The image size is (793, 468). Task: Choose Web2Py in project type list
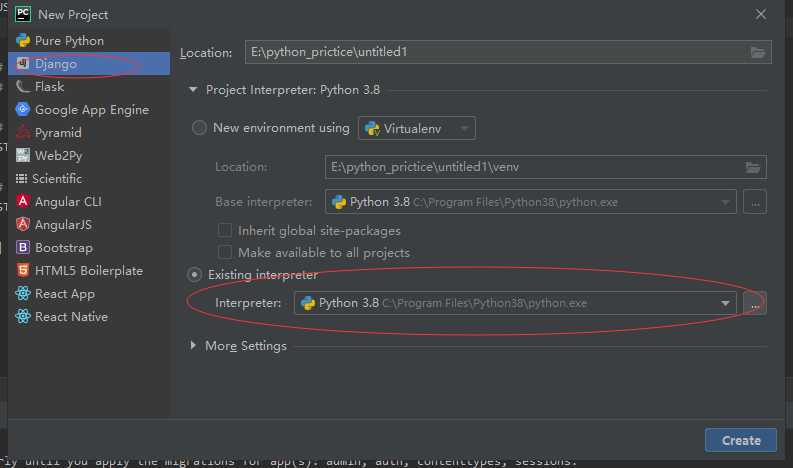pos(59,155)
